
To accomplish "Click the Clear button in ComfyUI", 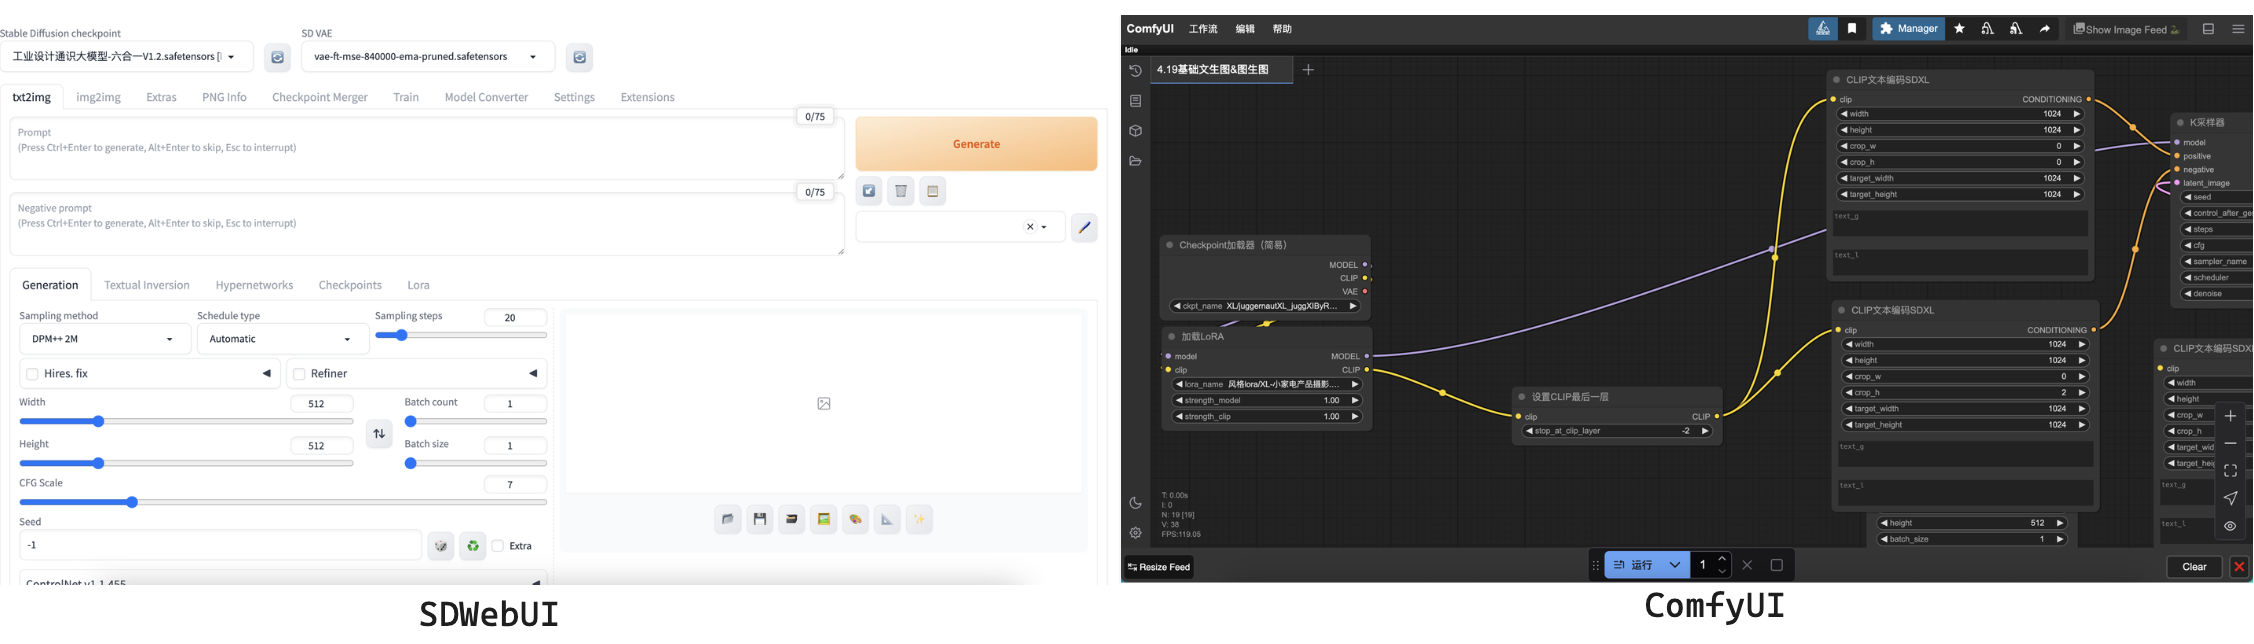I will pos(2194,566).
